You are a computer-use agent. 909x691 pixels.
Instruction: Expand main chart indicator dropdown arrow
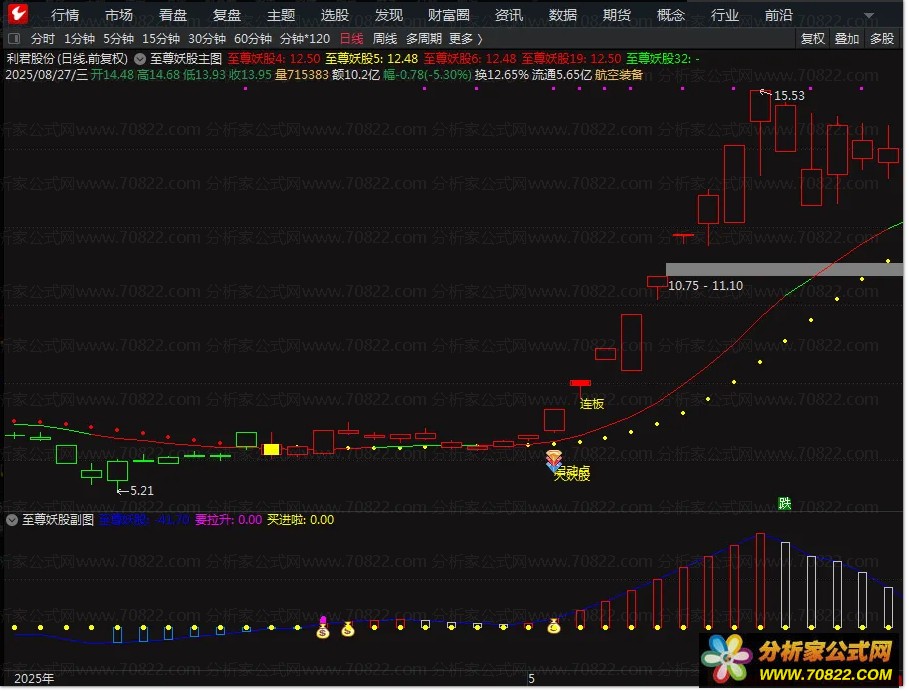(140, 59)
